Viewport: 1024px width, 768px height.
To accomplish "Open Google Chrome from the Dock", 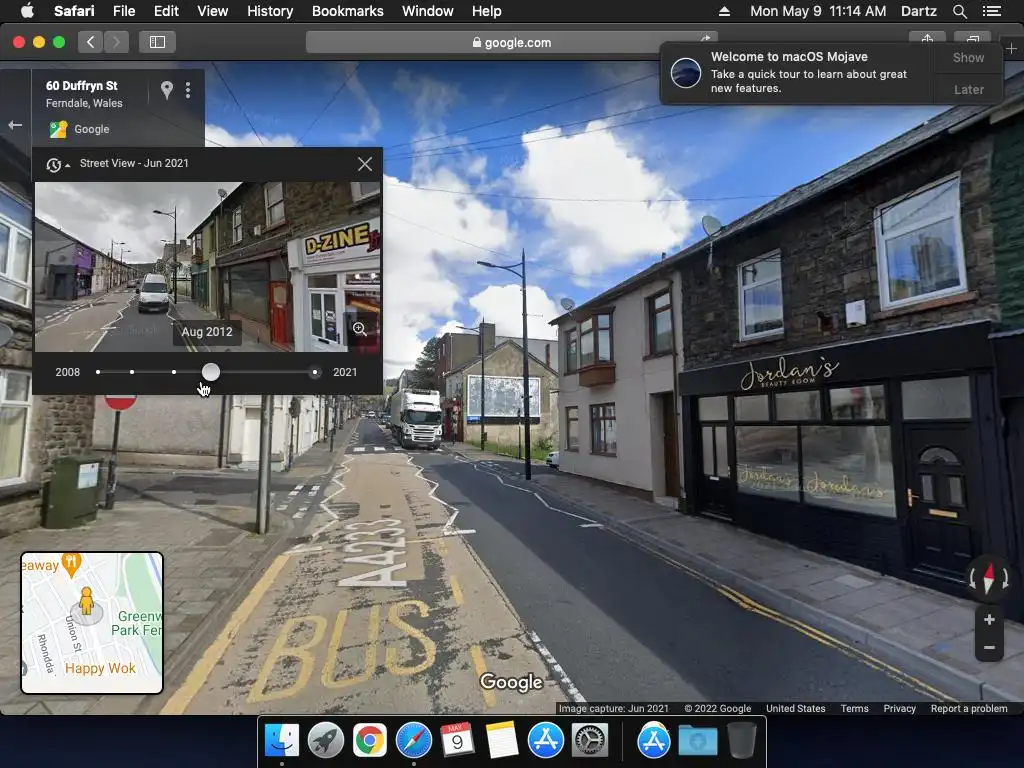I will click(x=370, y=741).
